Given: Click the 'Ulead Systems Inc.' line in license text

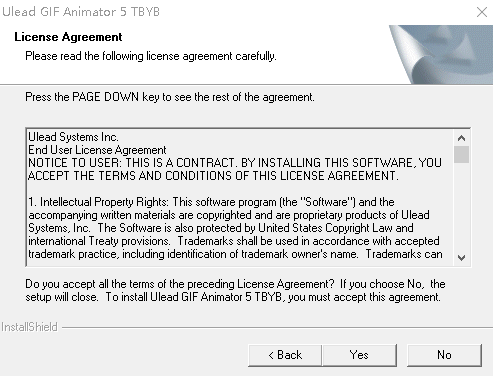Looking at the screenshot, I should 73,137.
